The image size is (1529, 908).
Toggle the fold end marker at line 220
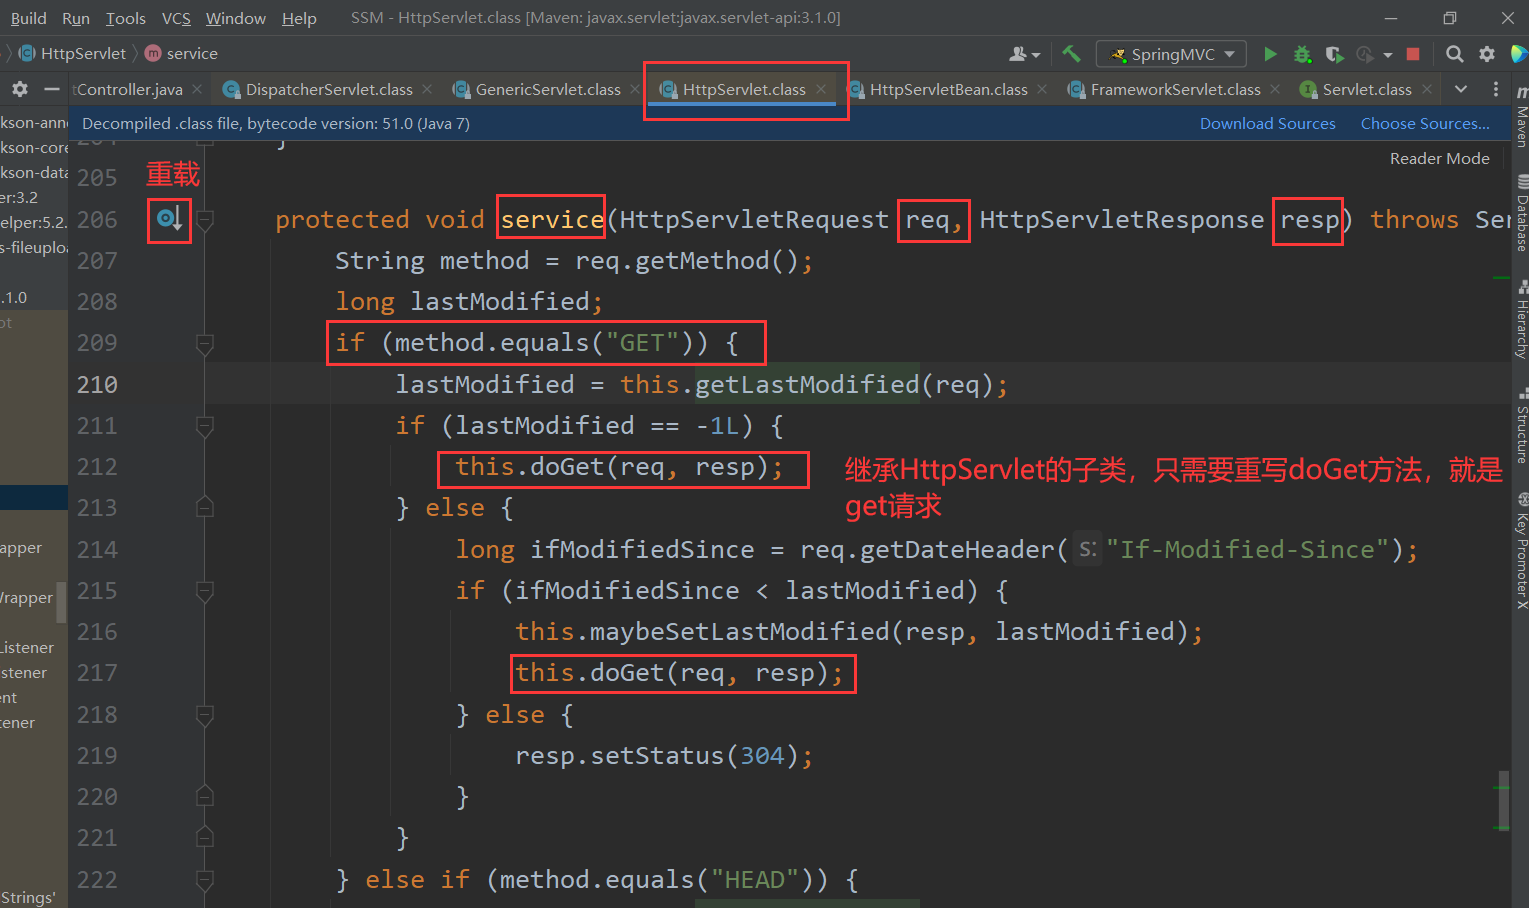click(205, 796)
